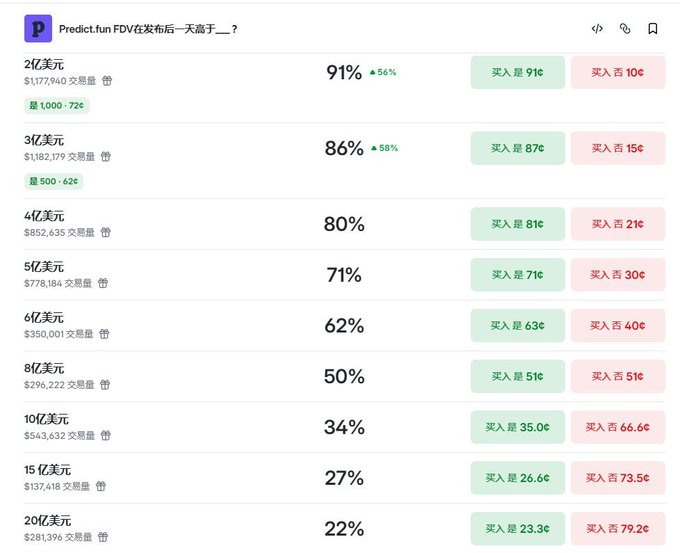Screen dimensions: 680x553
Task: Select the 15 亿美元 outcome label
Action: click(x=47, y=470)
